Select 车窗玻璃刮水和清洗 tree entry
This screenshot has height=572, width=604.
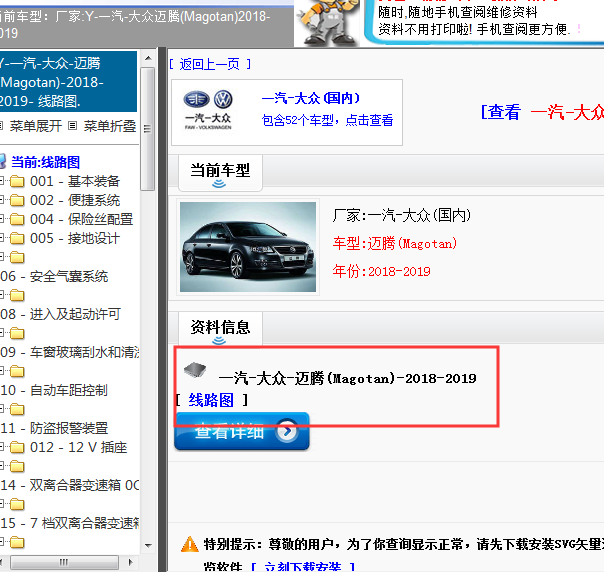[69, 352]
